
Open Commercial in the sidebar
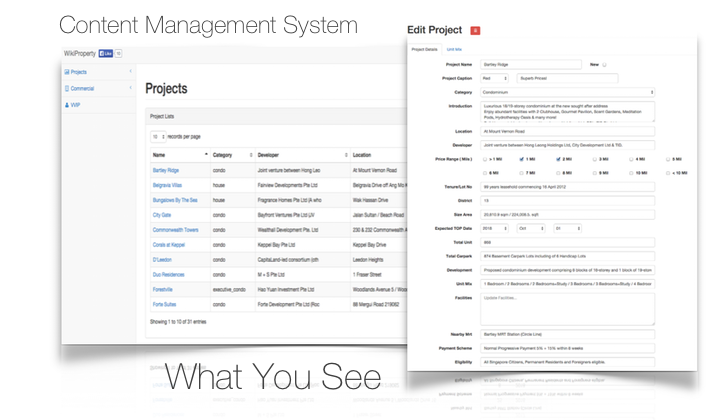click(82, 88)
